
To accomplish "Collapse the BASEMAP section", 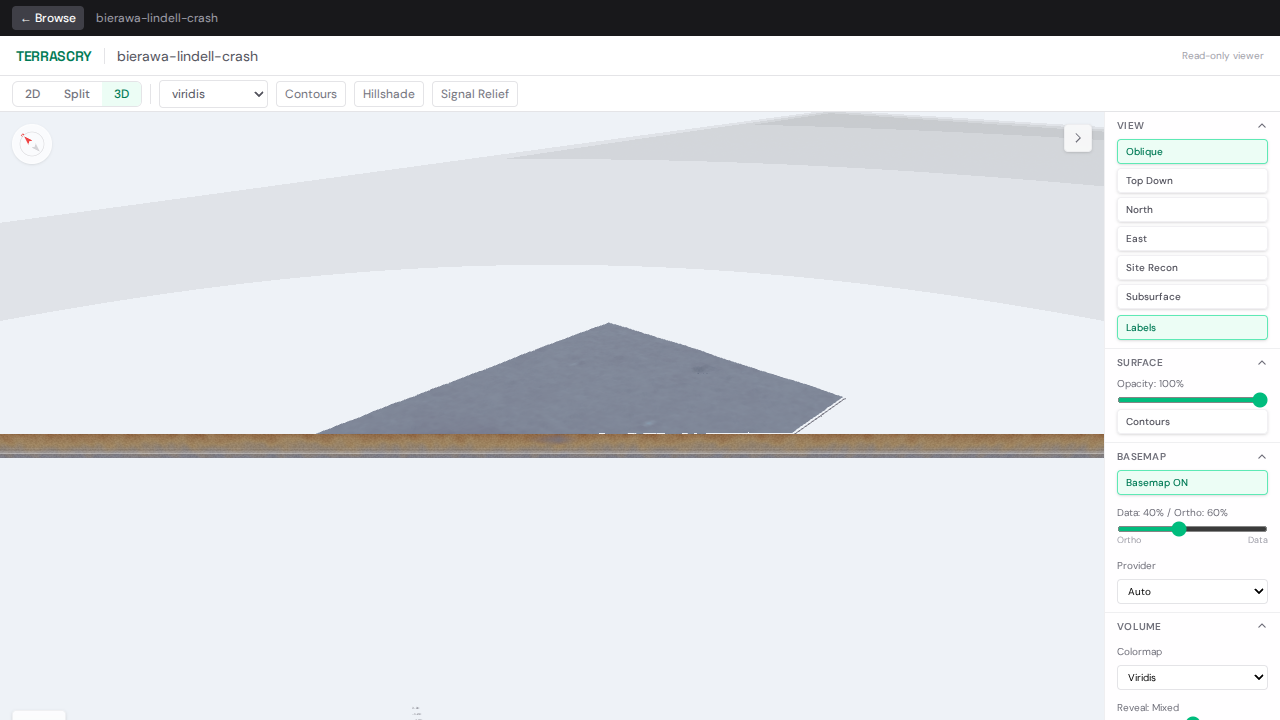I will click(1261, 456).
